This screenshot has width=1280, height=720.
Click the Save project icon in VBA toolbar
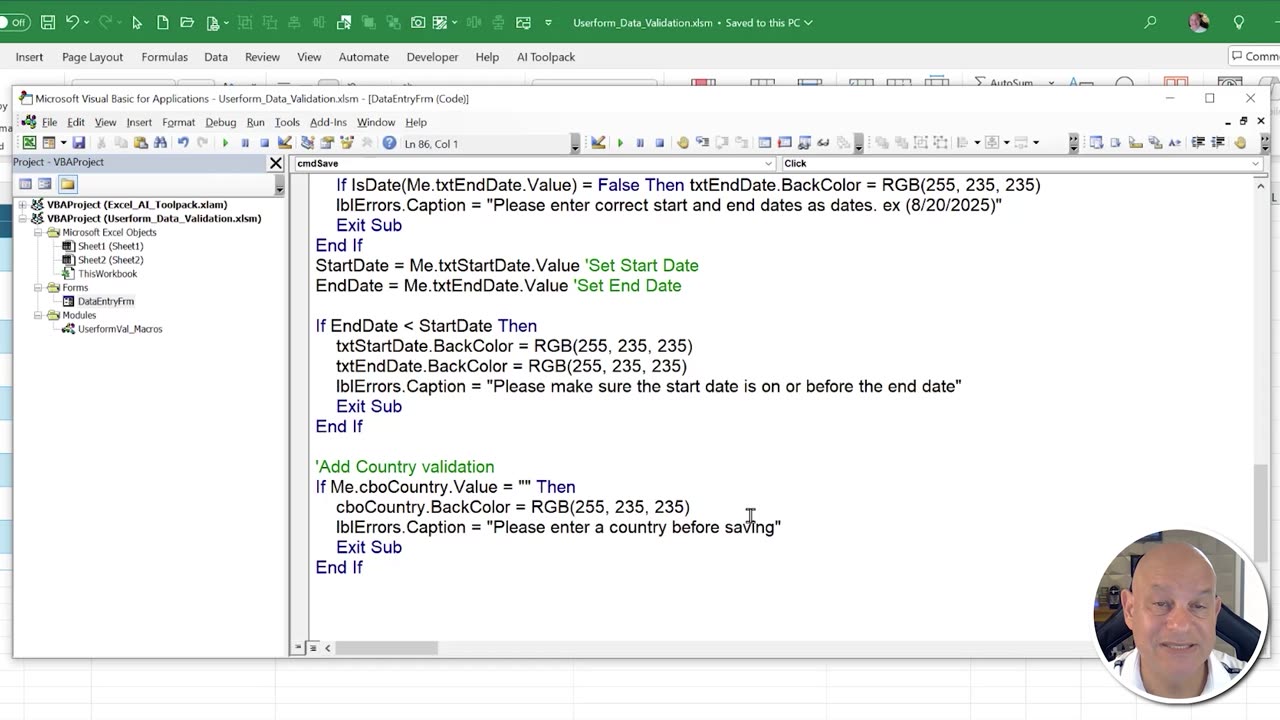[78, 143]
